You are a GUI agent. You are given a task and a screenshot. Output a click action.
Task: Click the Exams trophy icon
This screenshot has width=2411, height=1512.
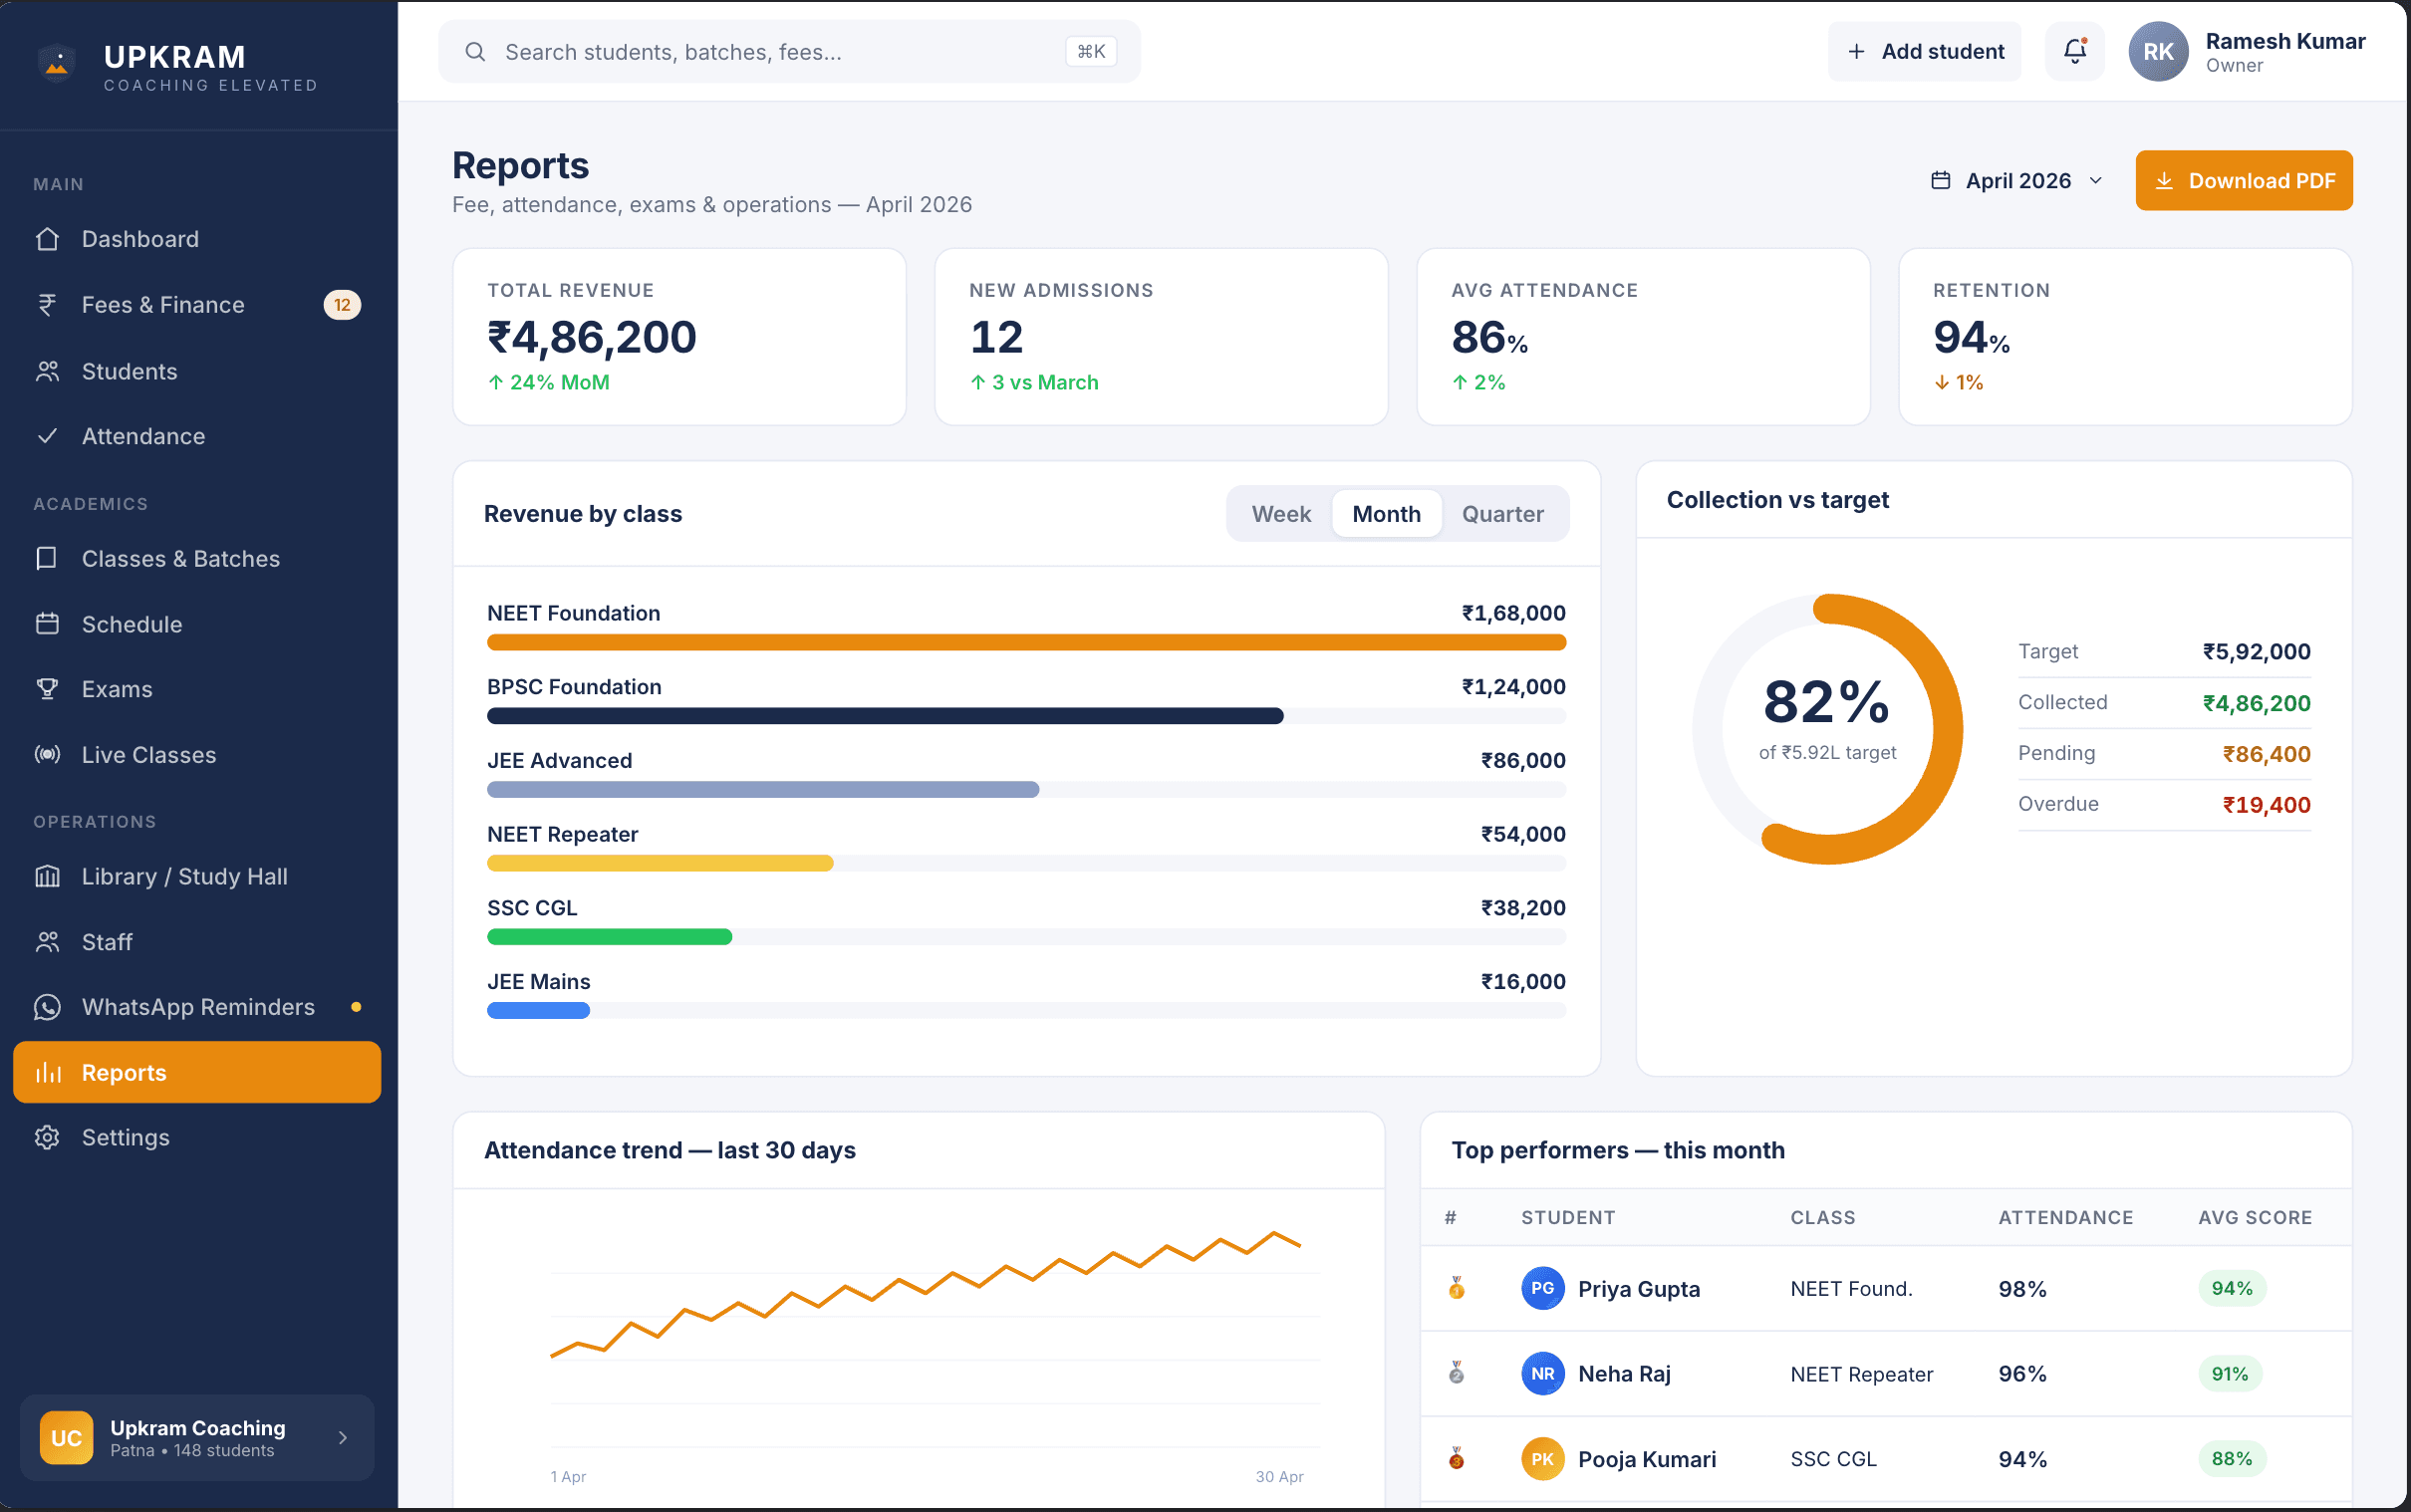(47, 688)
